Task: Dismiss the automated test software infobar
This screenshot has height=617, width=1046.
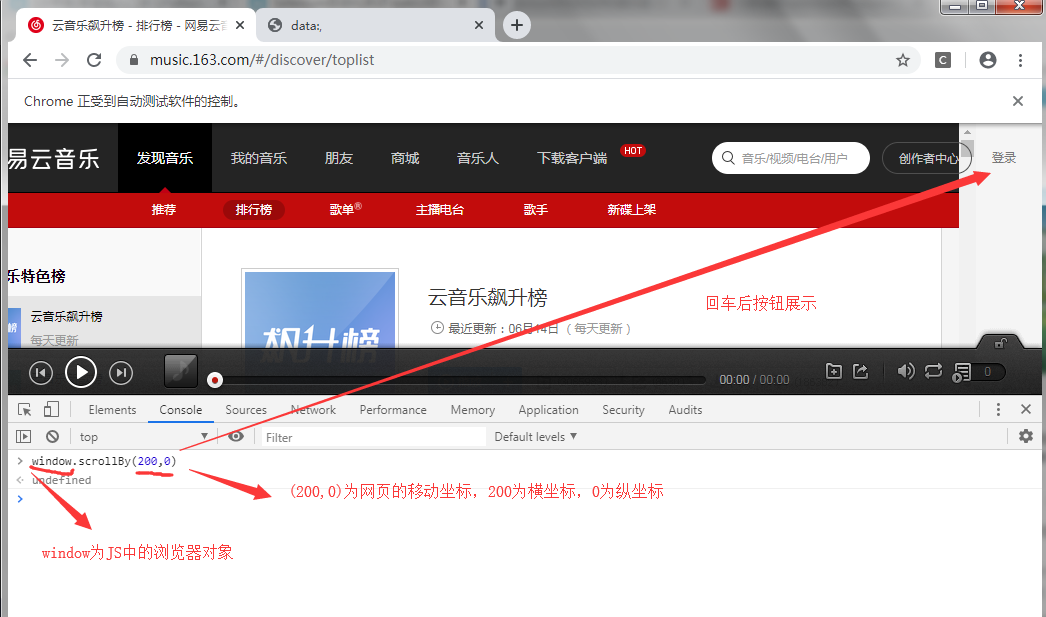Action: click(x=1018, y=101)
